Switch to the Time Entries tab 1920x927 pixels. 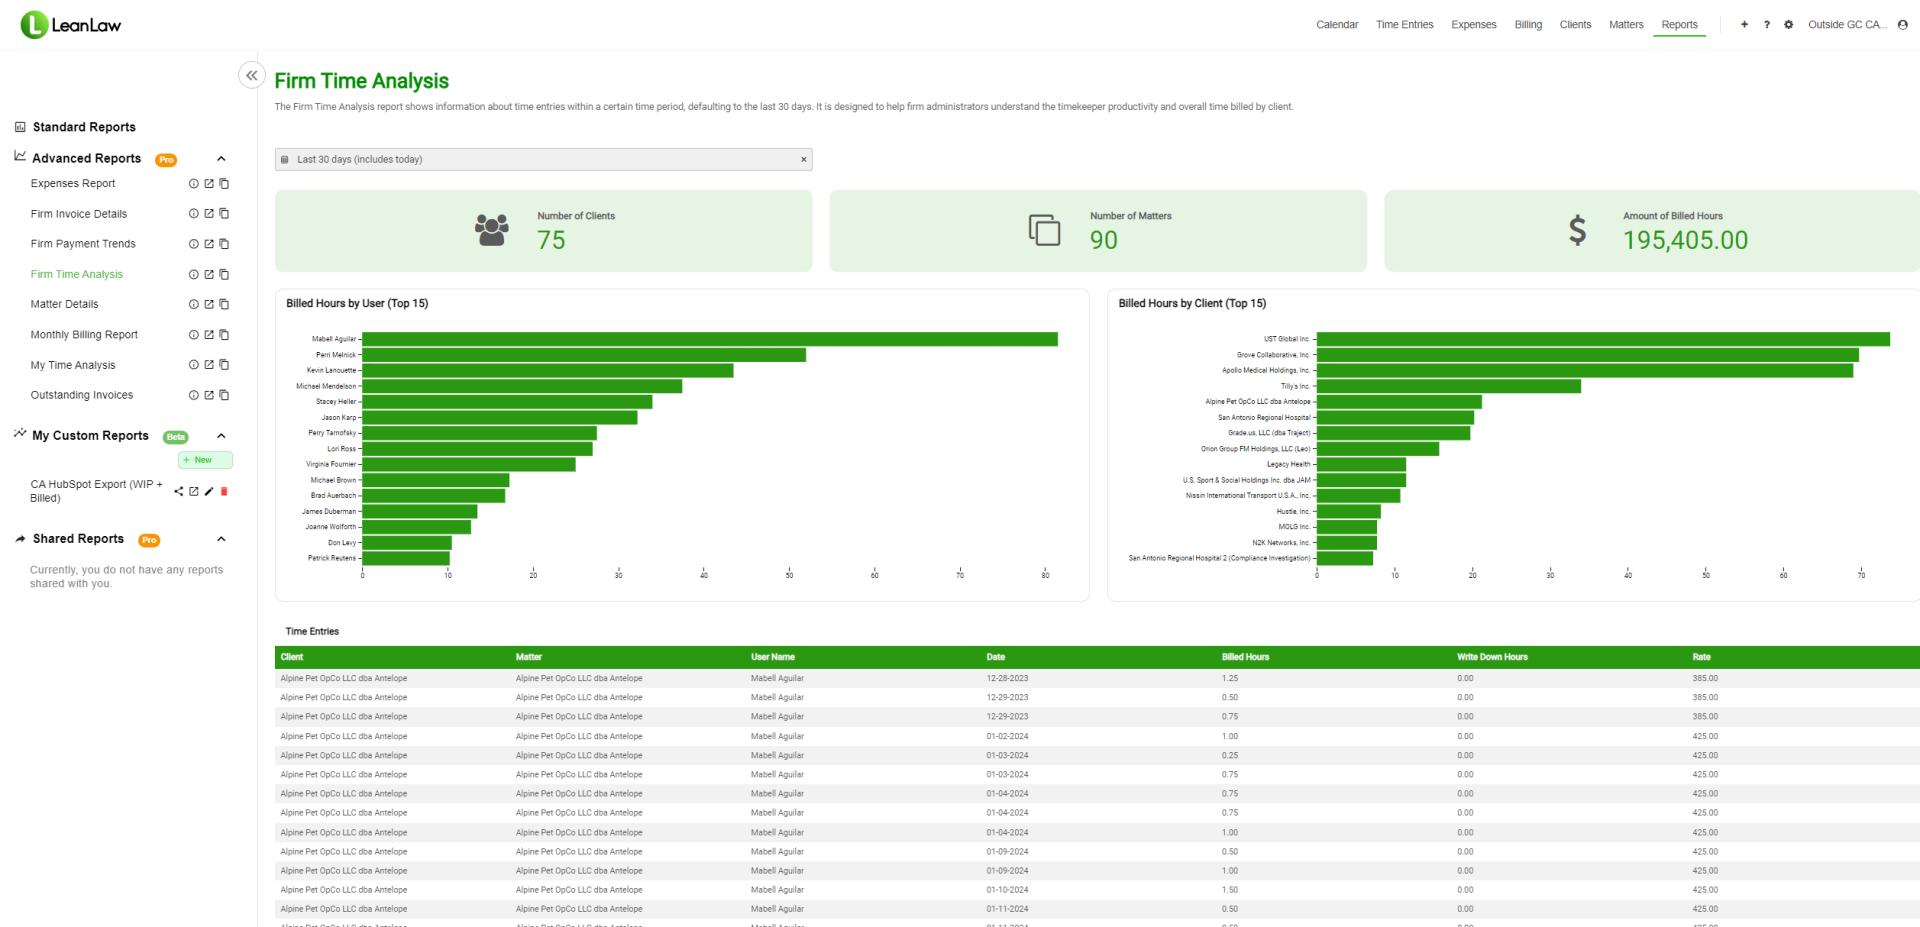1404,24
